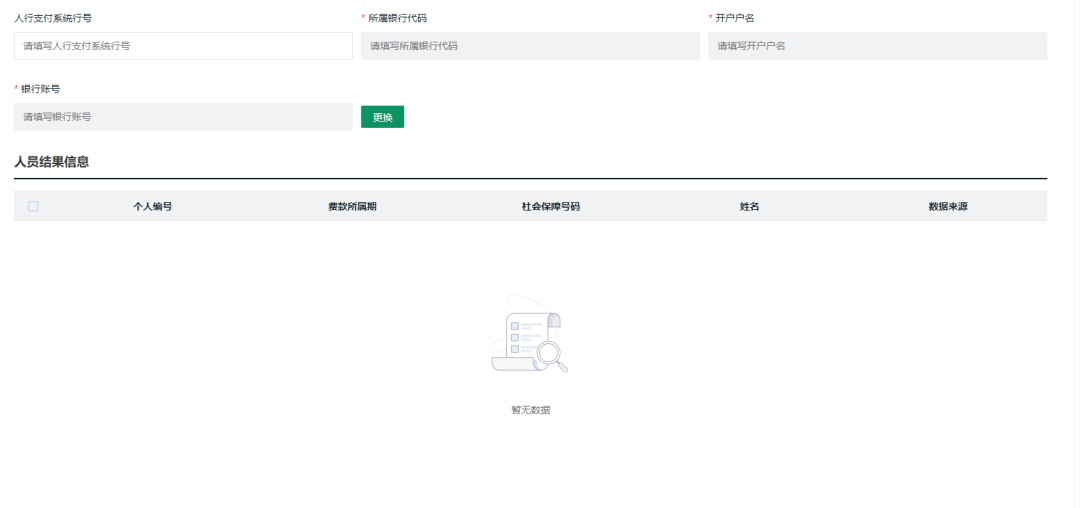
Task: Select the 数据来源 column header
Action: point(947,206)
